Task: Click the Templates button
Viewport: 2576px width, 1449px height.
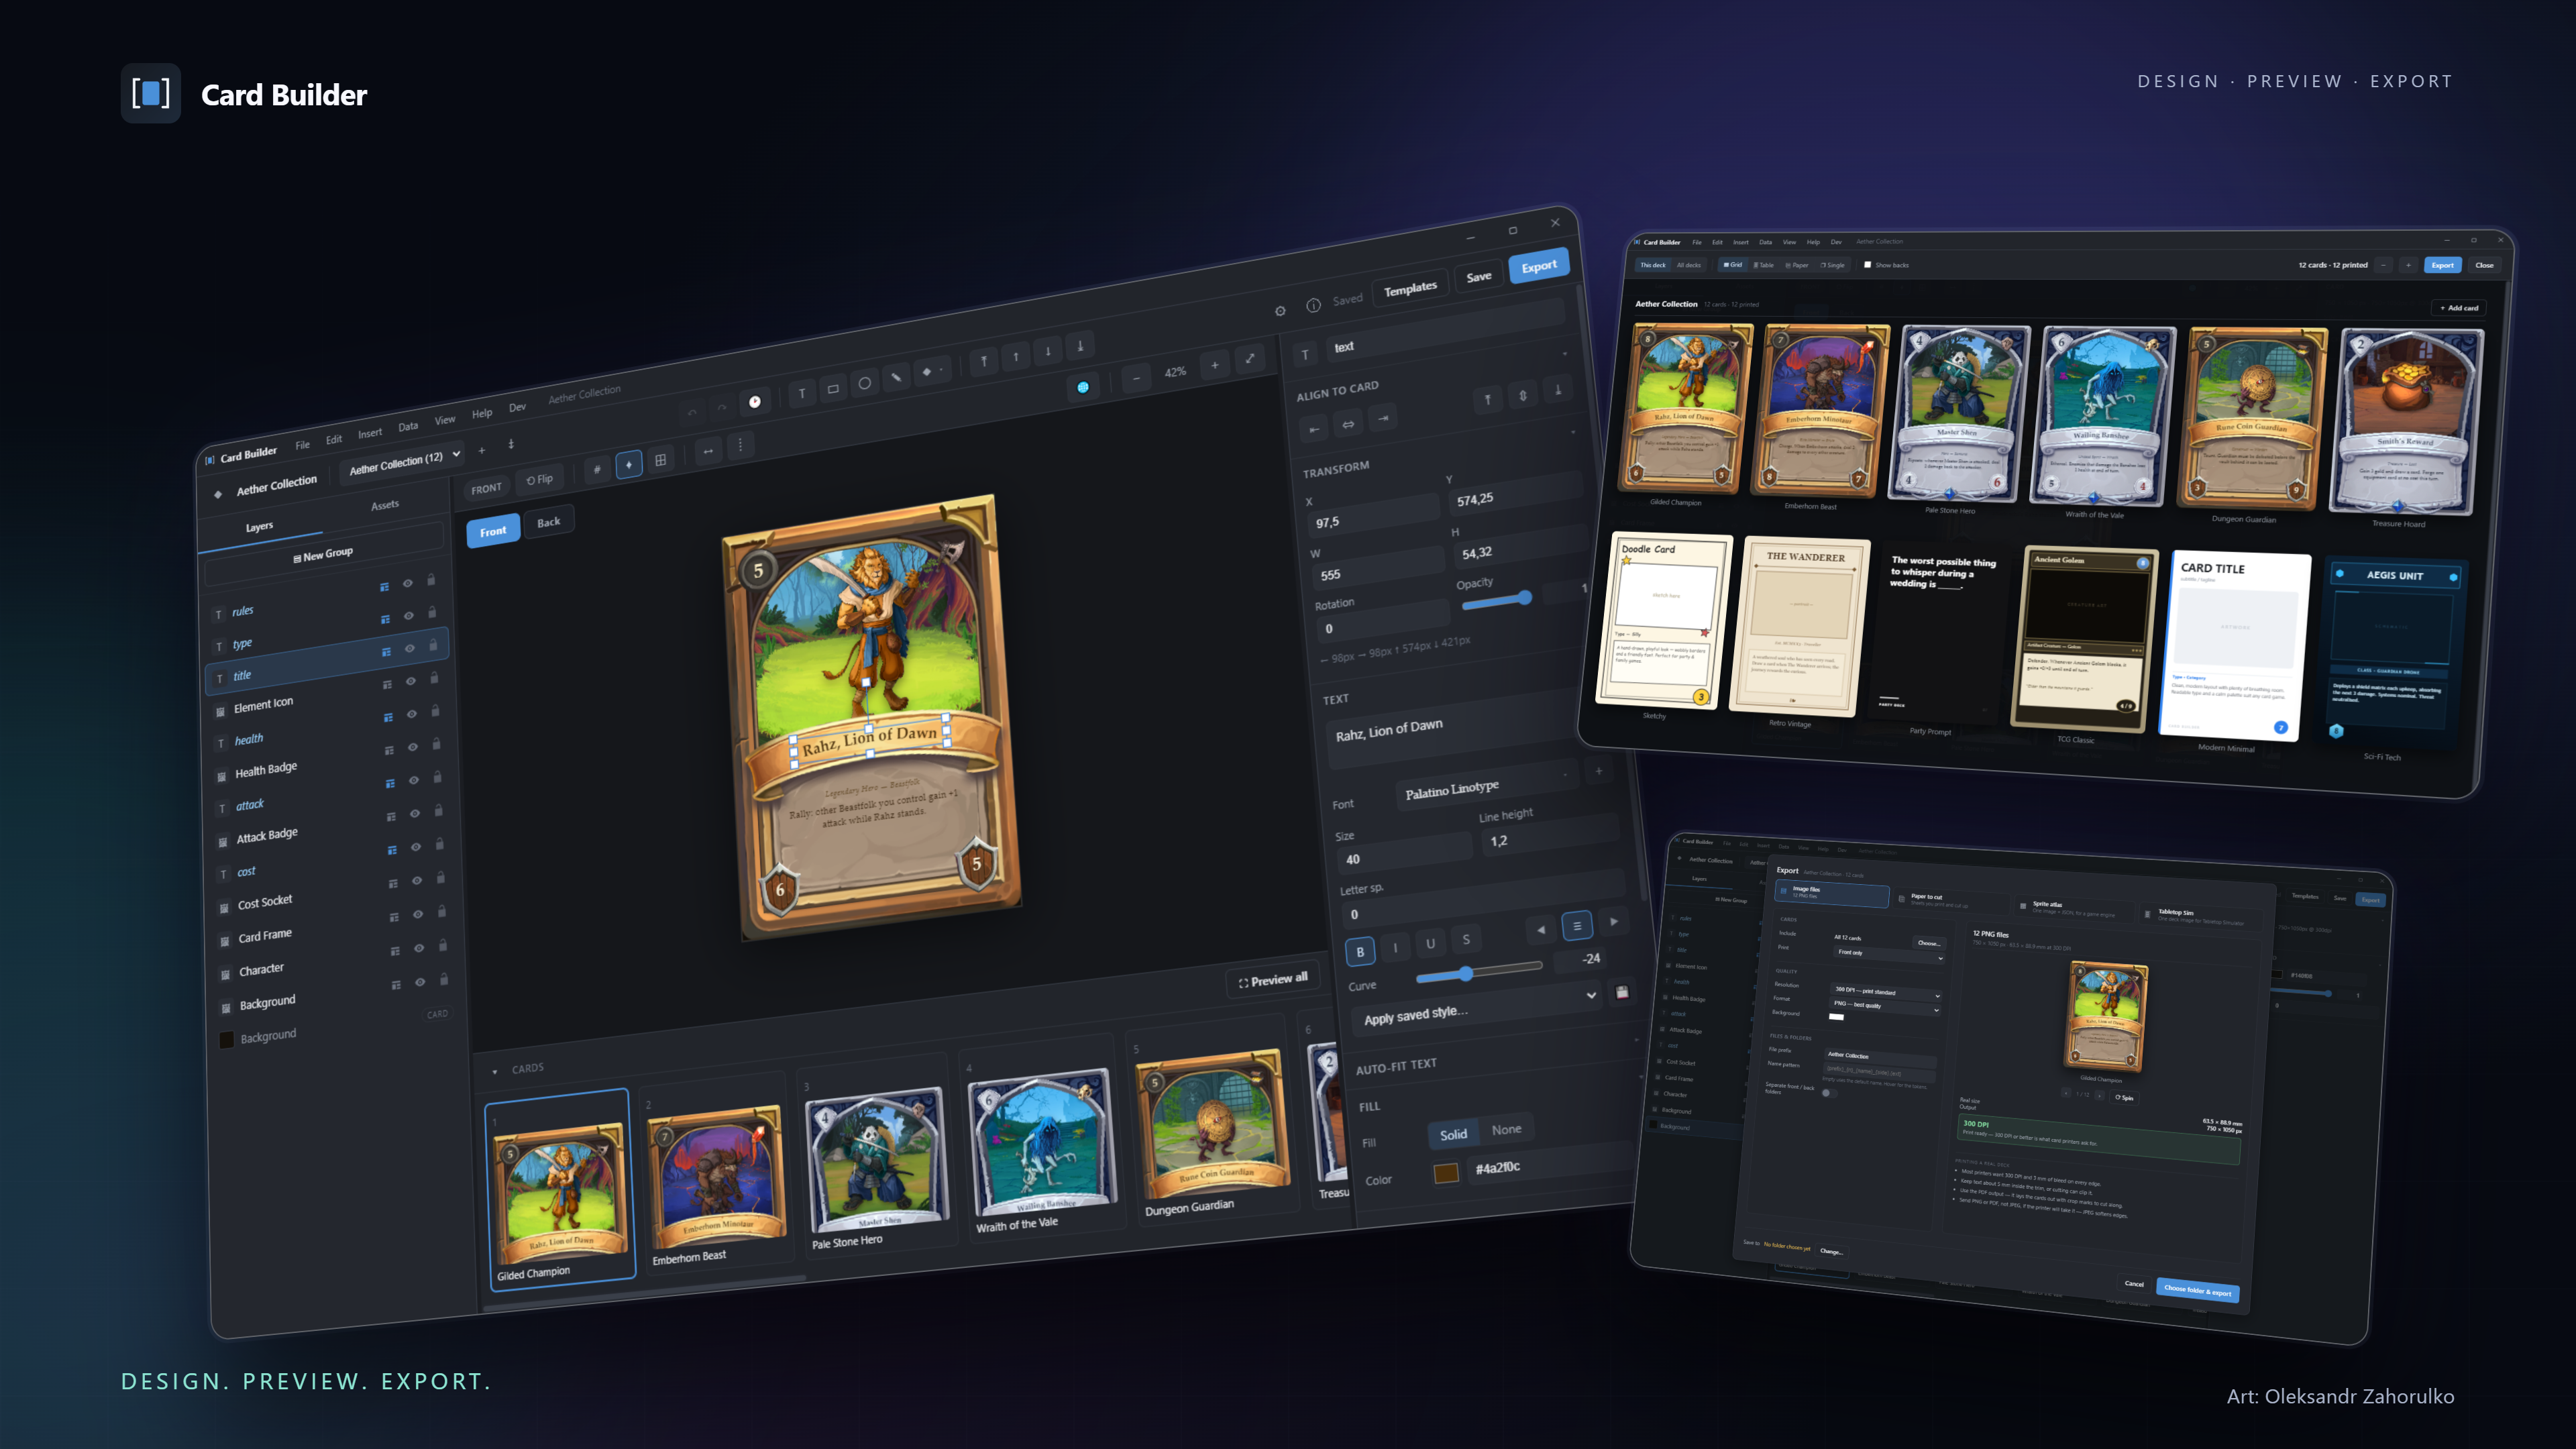Action: tap(1410, 289)
